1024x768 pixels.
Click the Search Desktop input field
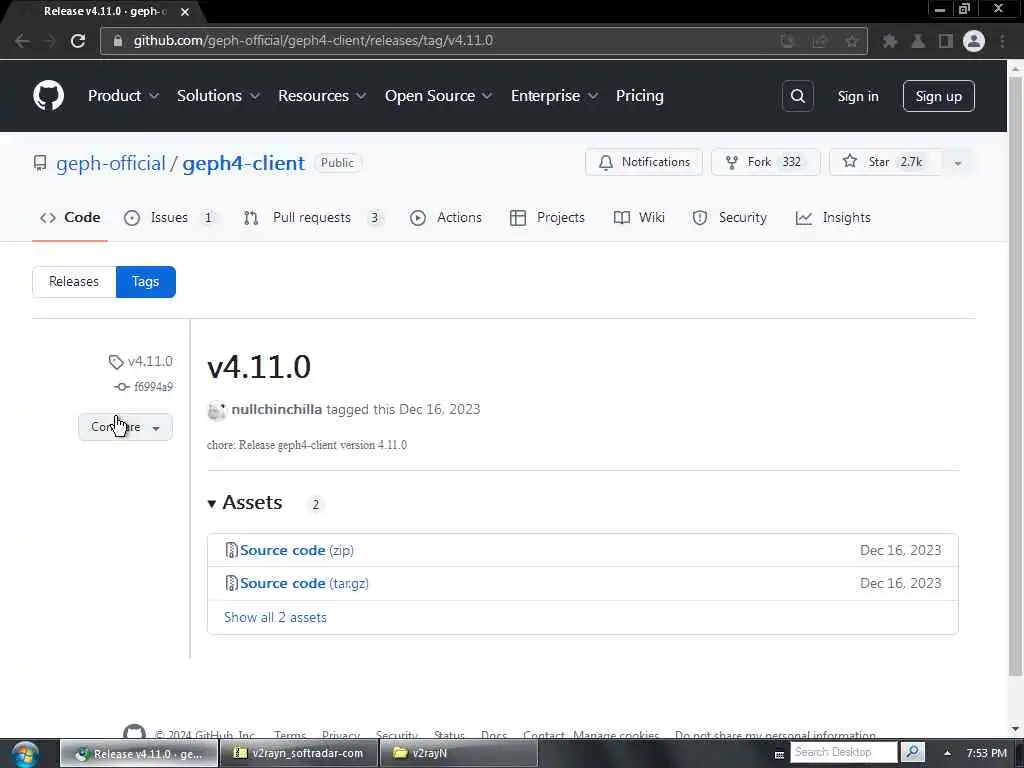tap(844, 752)
